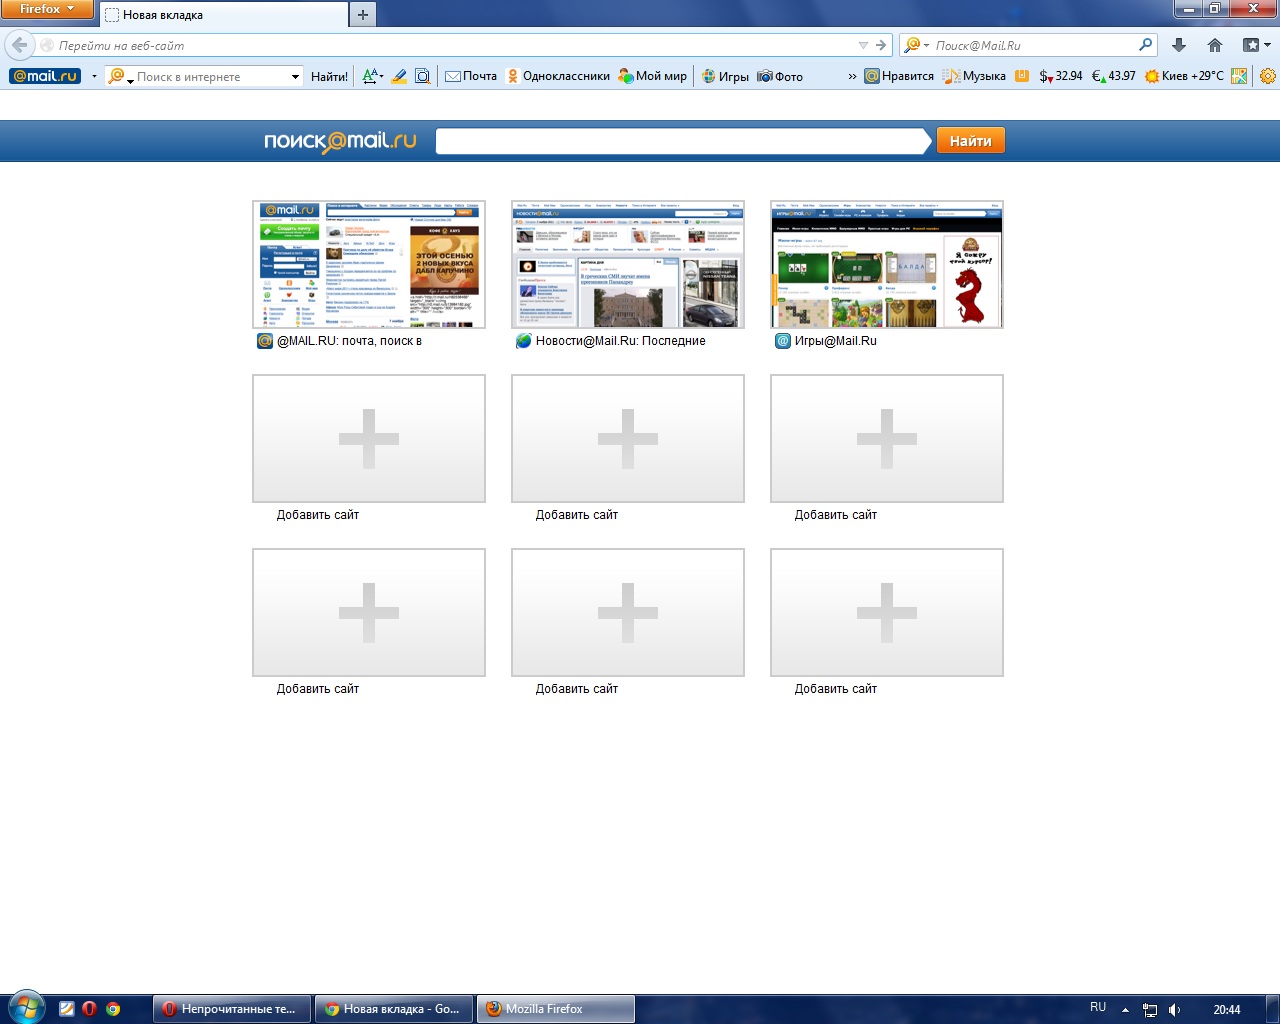Add a site in the middle-row left tile

369,438
